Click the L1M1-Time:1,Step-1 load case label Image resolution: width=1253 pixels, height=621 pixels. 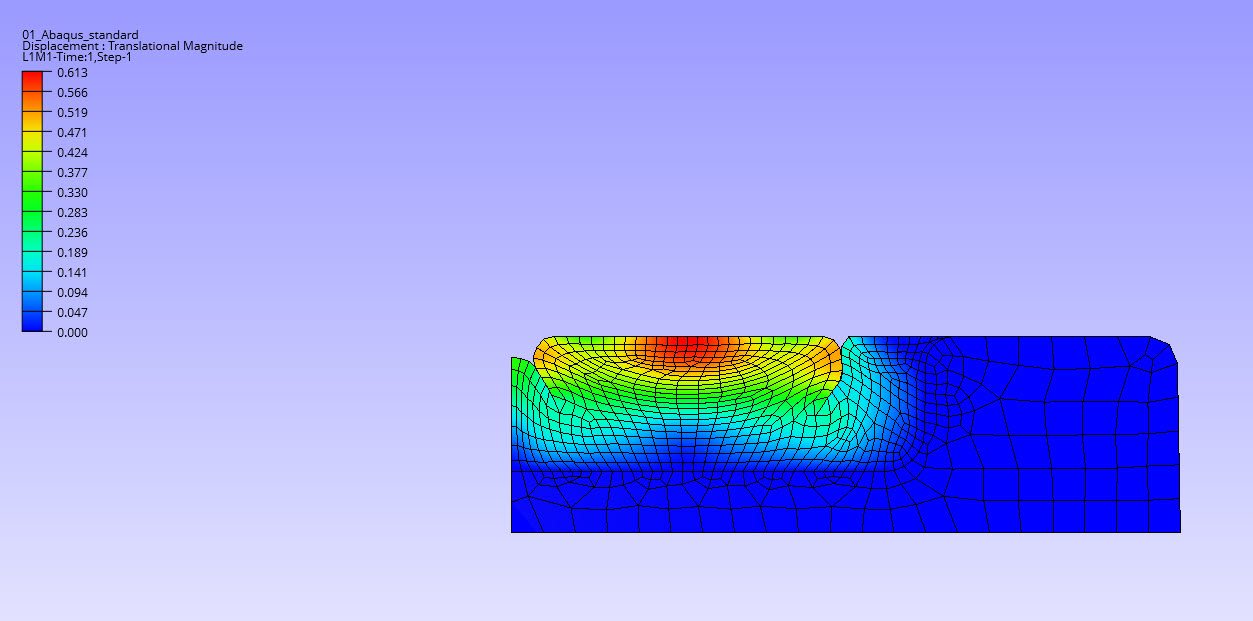click(77, 57)
